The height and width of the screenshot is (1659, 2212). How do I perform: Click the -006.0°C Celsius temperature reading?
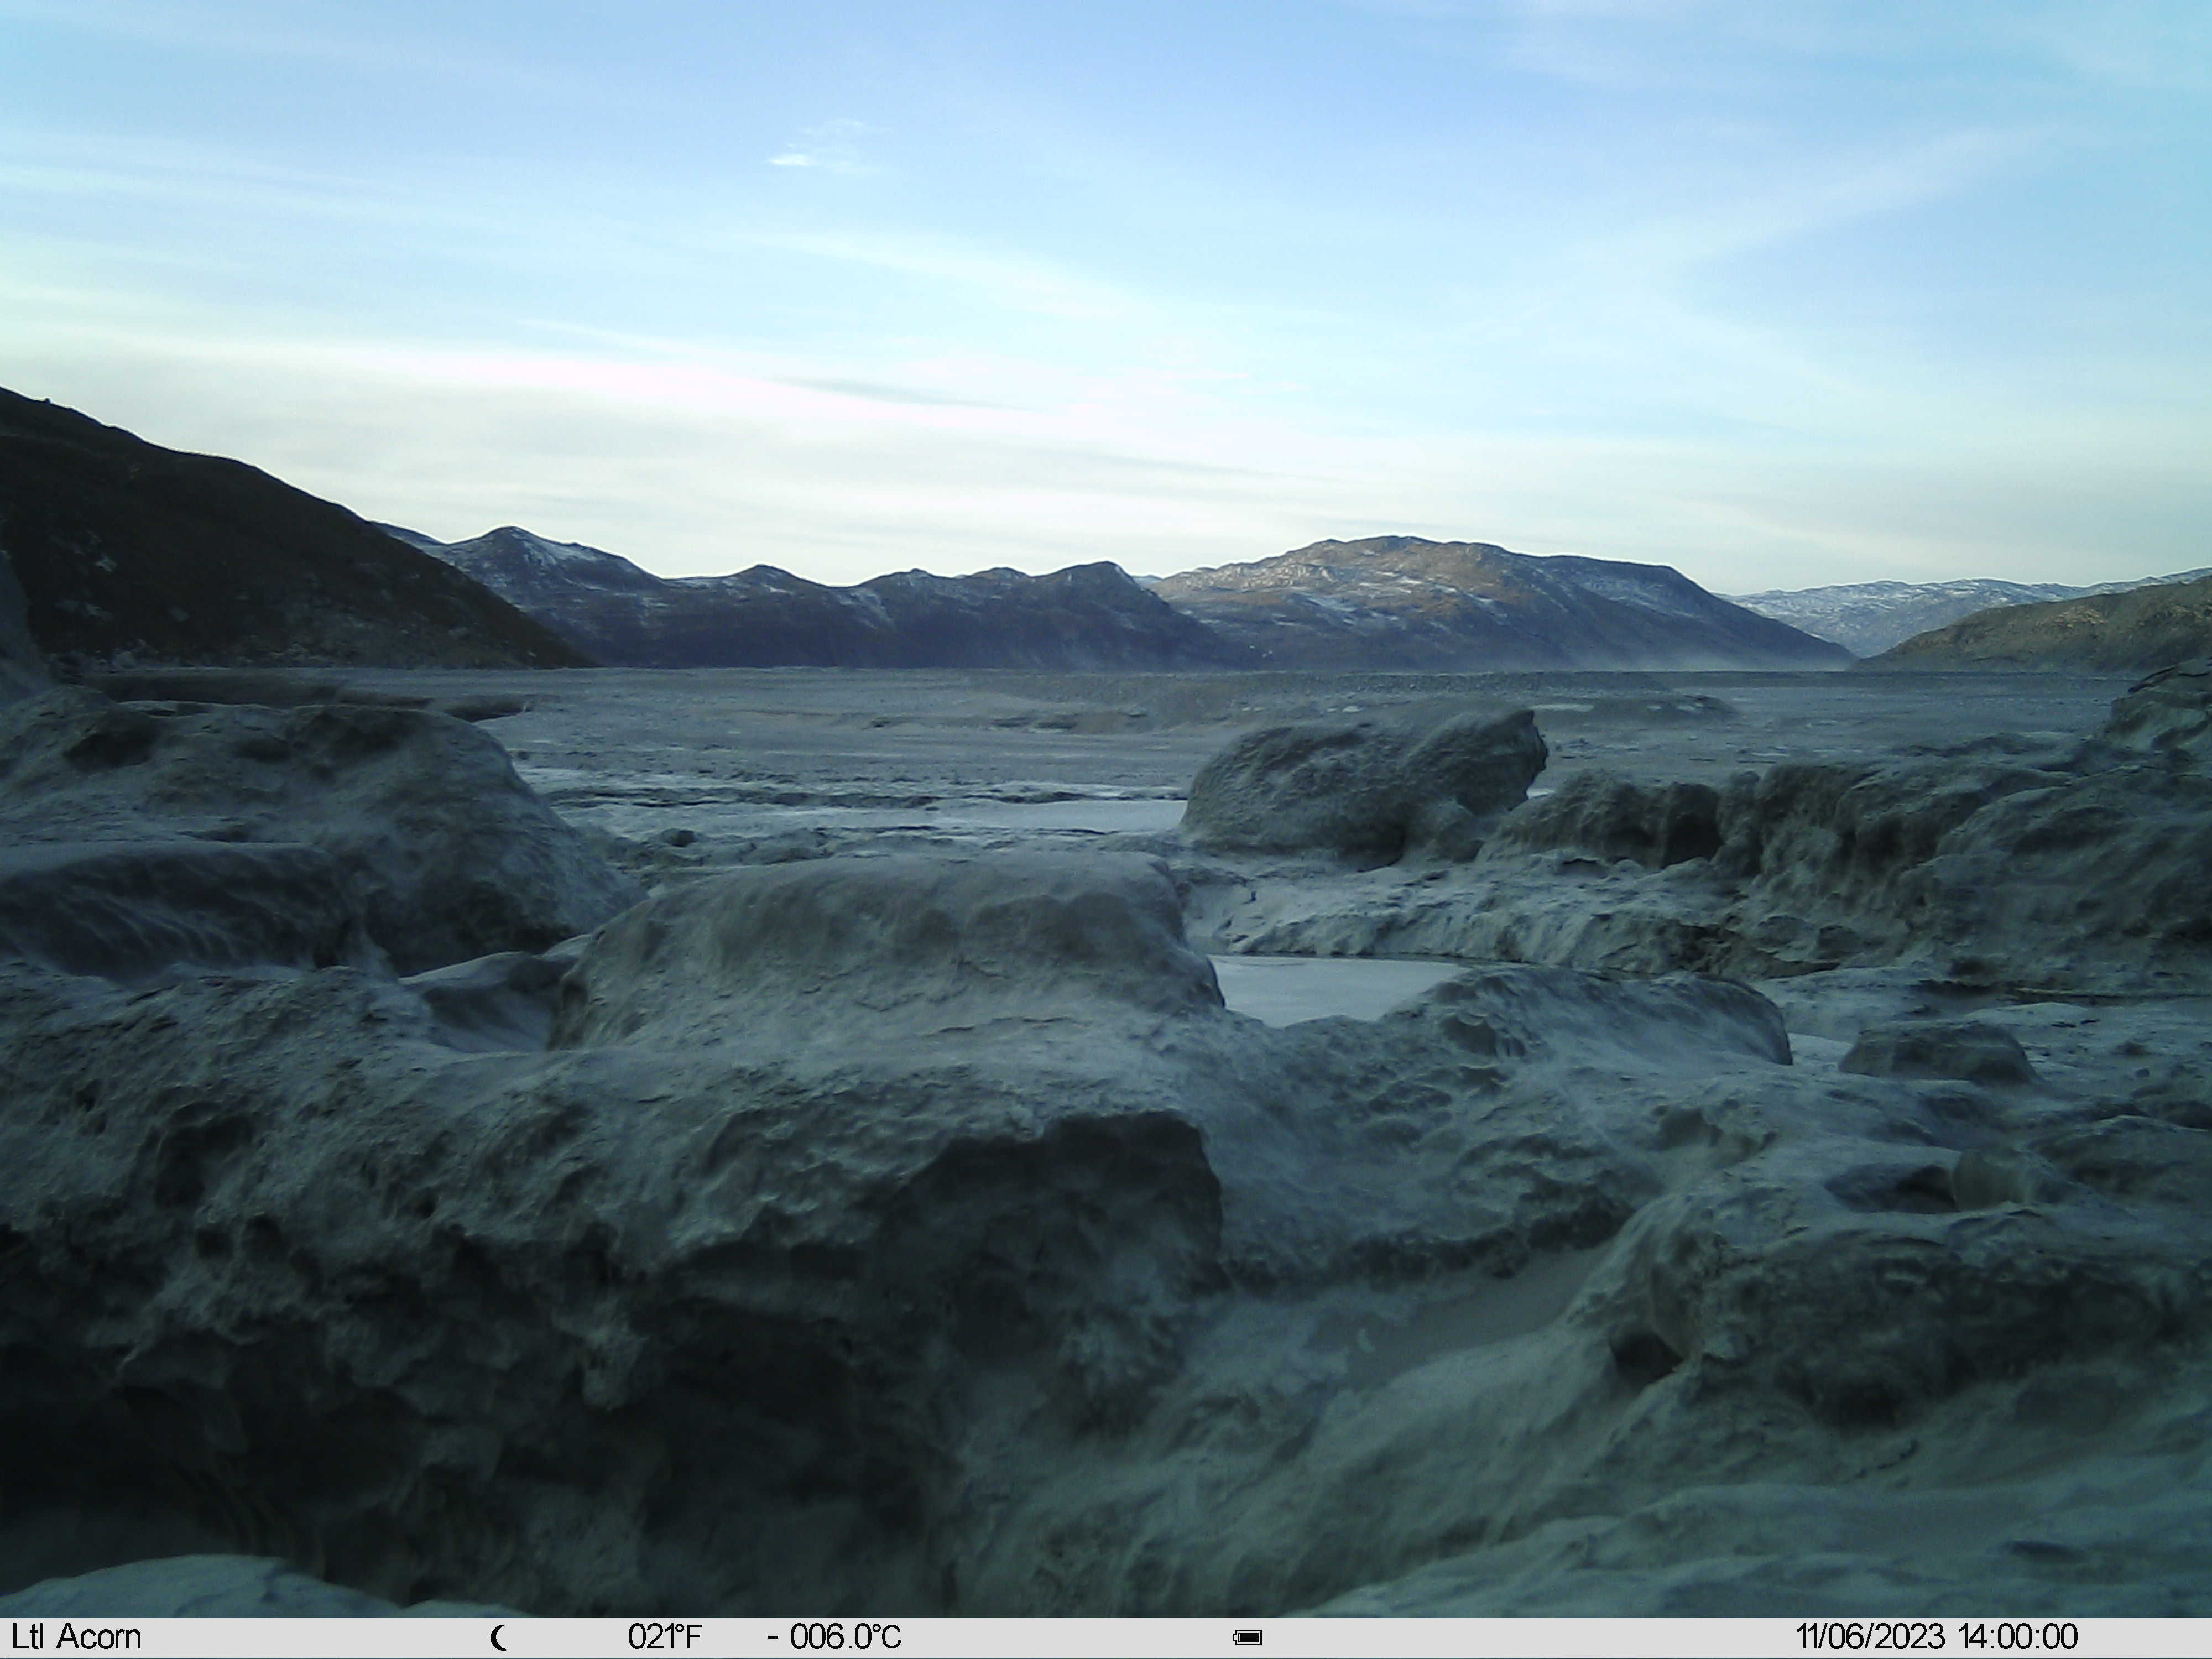pos(835,1637)
